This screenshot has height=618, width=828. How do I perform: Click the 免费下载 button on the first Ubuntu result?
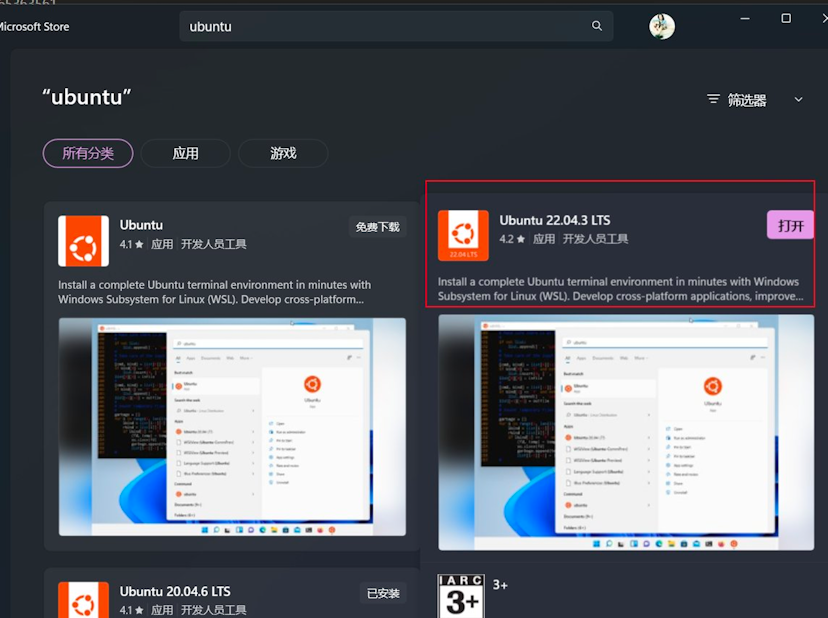pyautogui.click(x=377, y=226)
